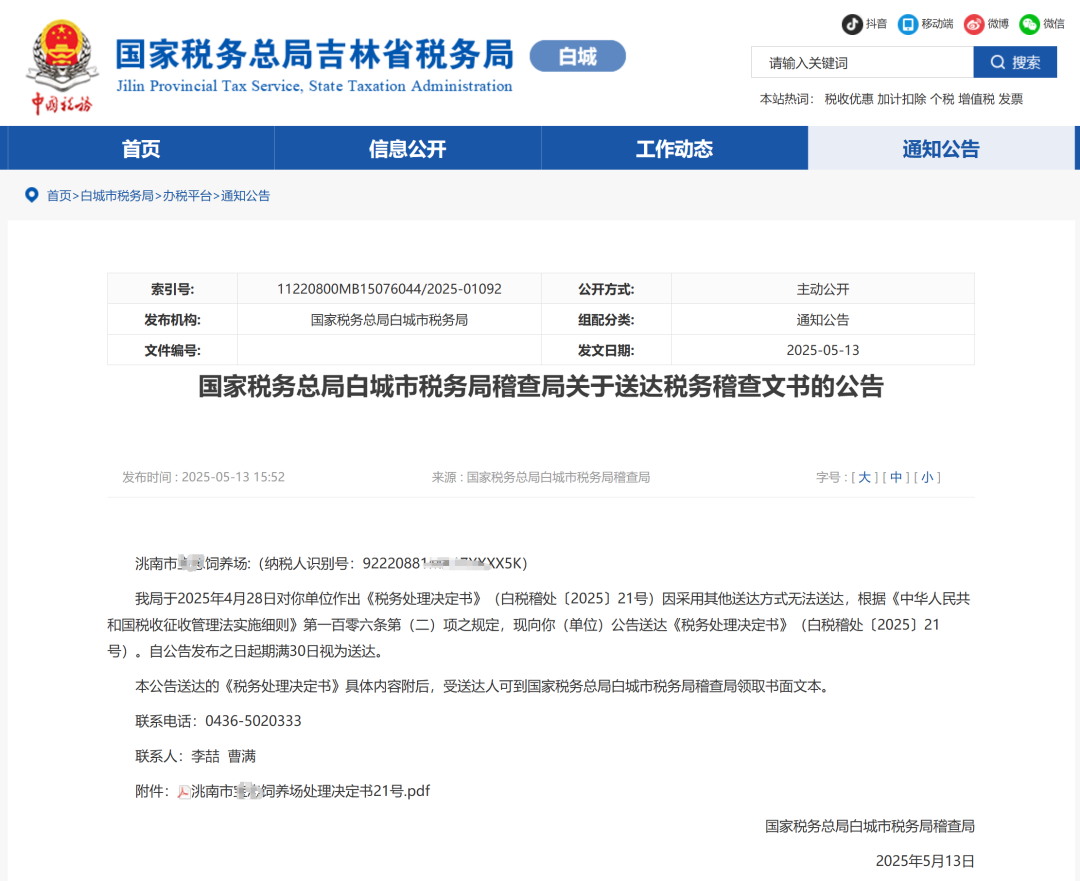This screenshot has height=881, width=1080.
Task: Click hot word 加计扣除
Action: 901,99
